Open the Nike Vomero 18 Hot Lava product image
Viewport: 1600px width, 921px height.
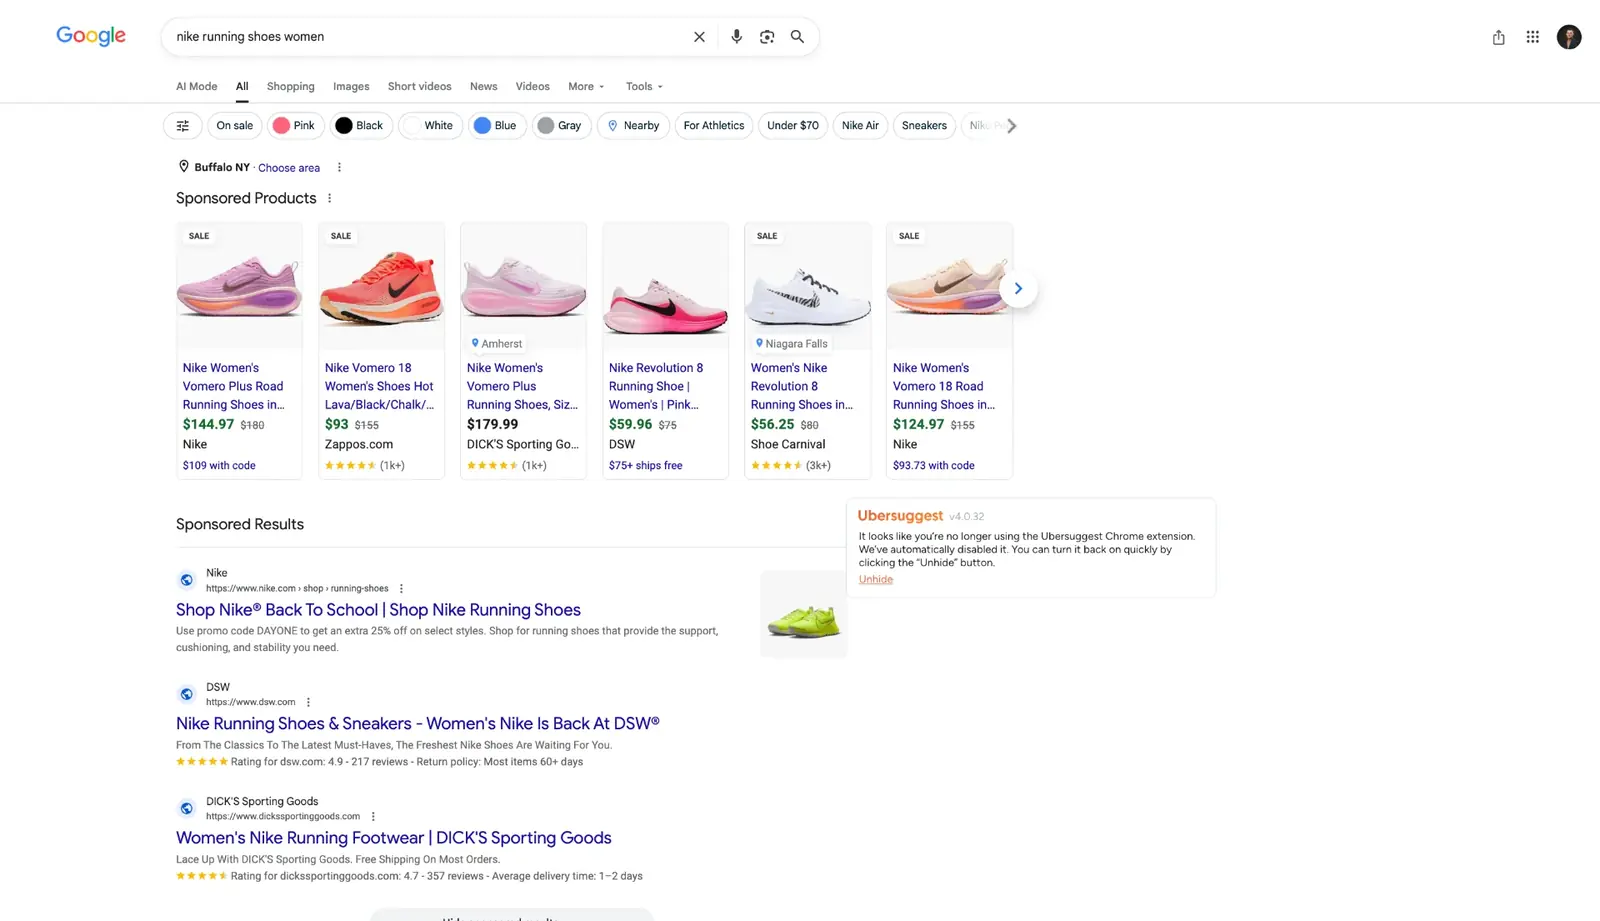click(x=381, y=287)
